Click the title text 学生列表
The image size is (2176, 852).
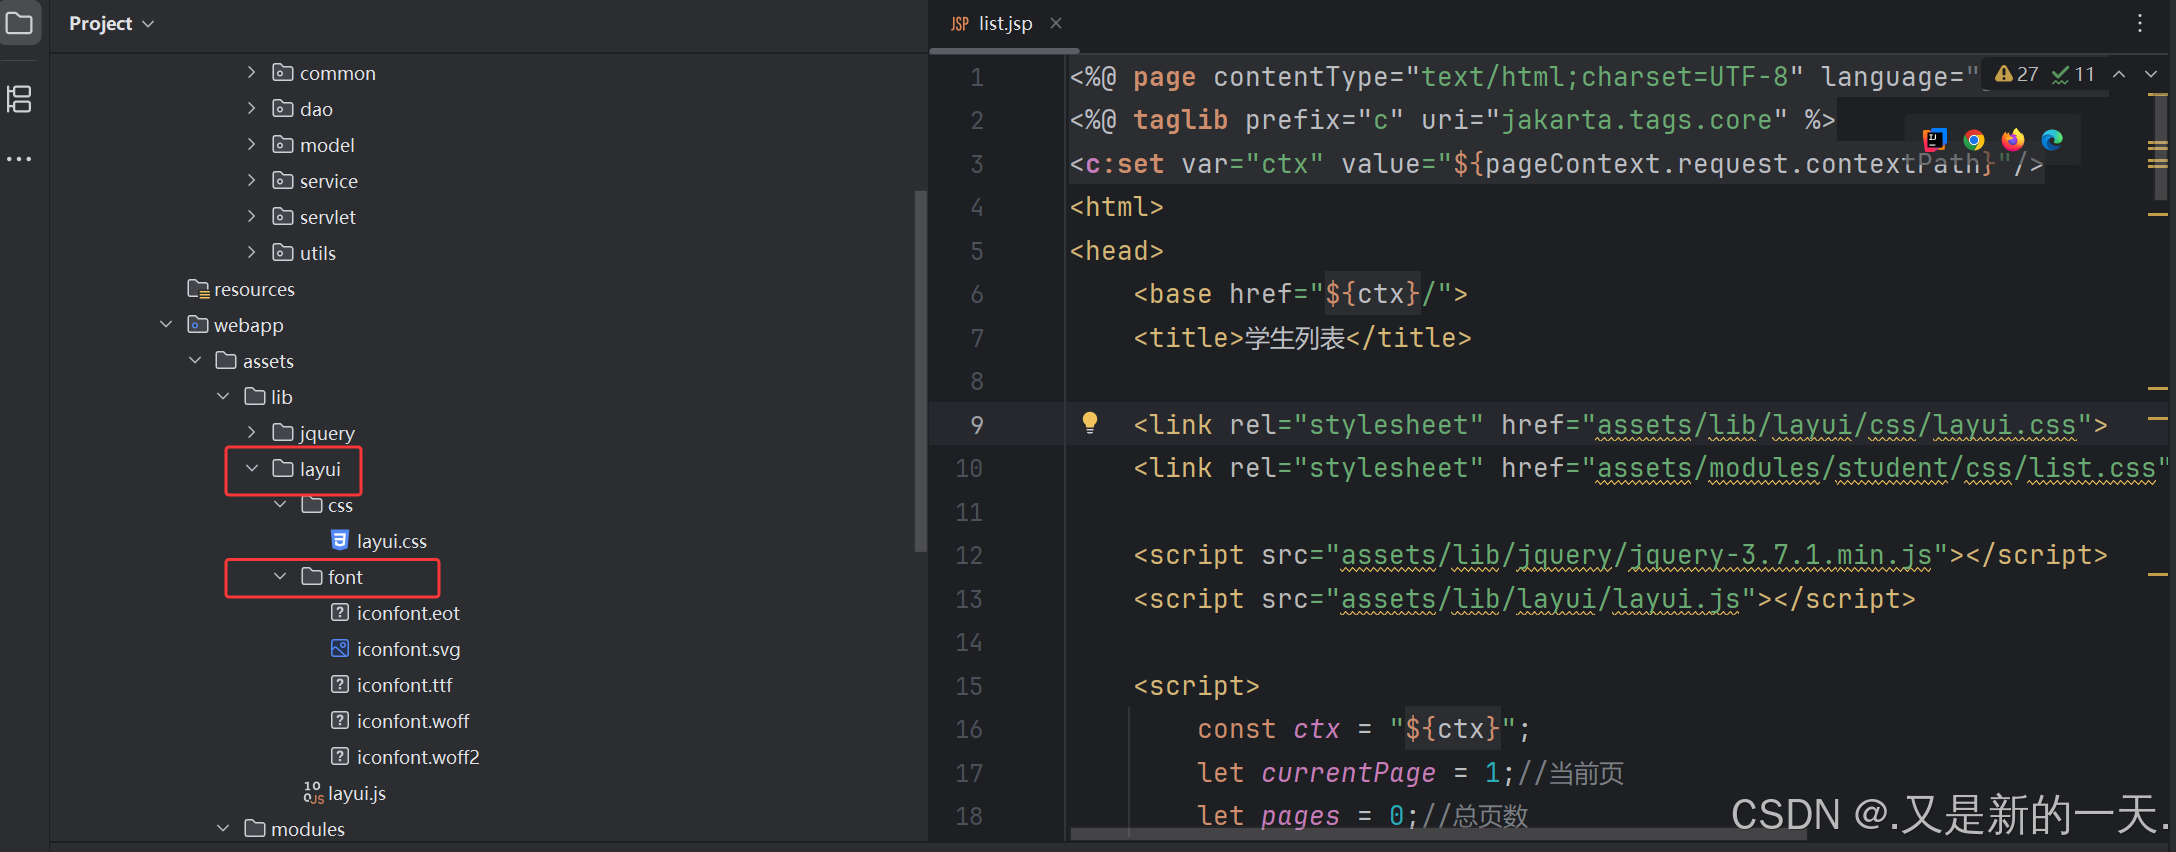click(x=1294, y=338)
